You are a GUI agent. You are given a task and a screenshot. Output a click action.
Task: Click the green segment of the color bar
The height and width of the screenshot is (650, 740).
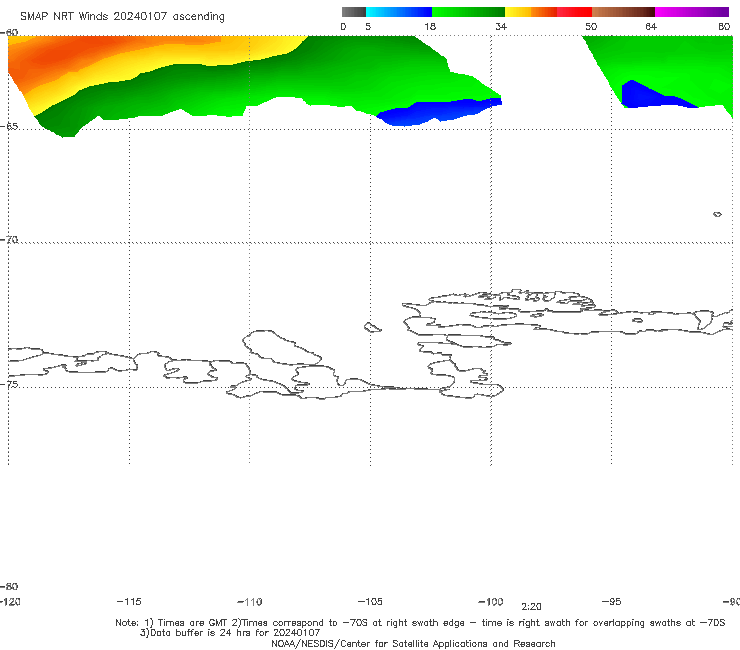(468, 12)
